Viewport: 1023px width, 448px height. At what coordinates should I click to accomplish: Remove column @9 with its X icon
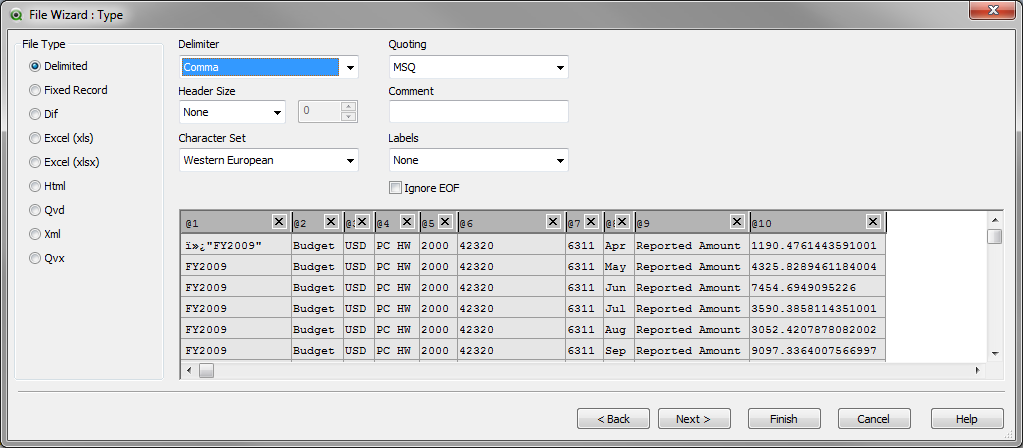tap(737, 222)
